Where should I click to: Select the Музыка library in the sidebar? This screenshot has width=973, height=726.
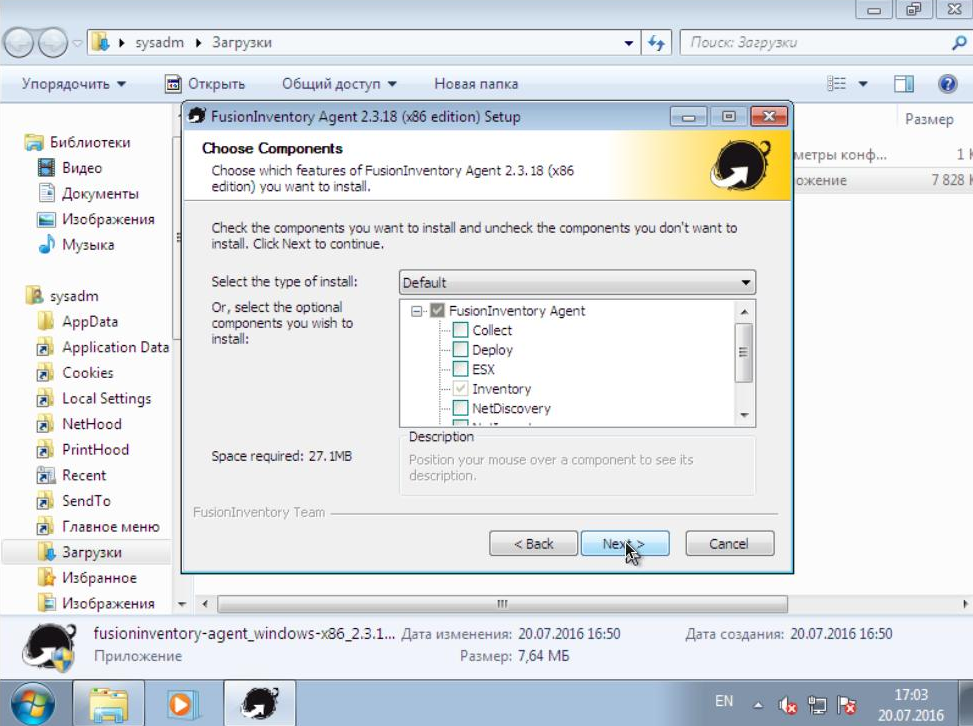(x=76, y=244)
